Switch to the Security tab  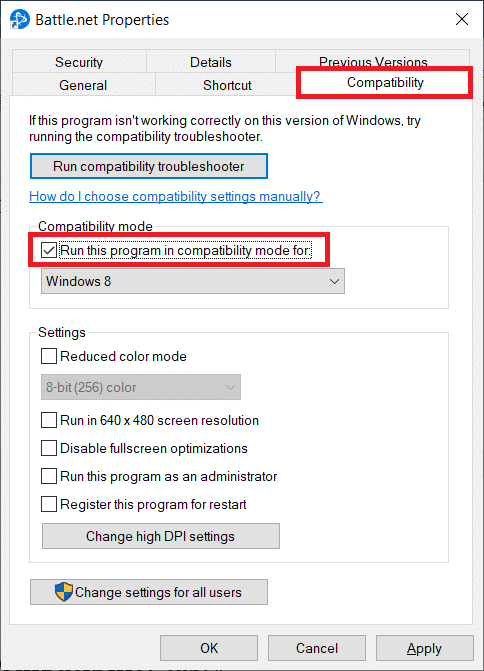pos(79,62)
